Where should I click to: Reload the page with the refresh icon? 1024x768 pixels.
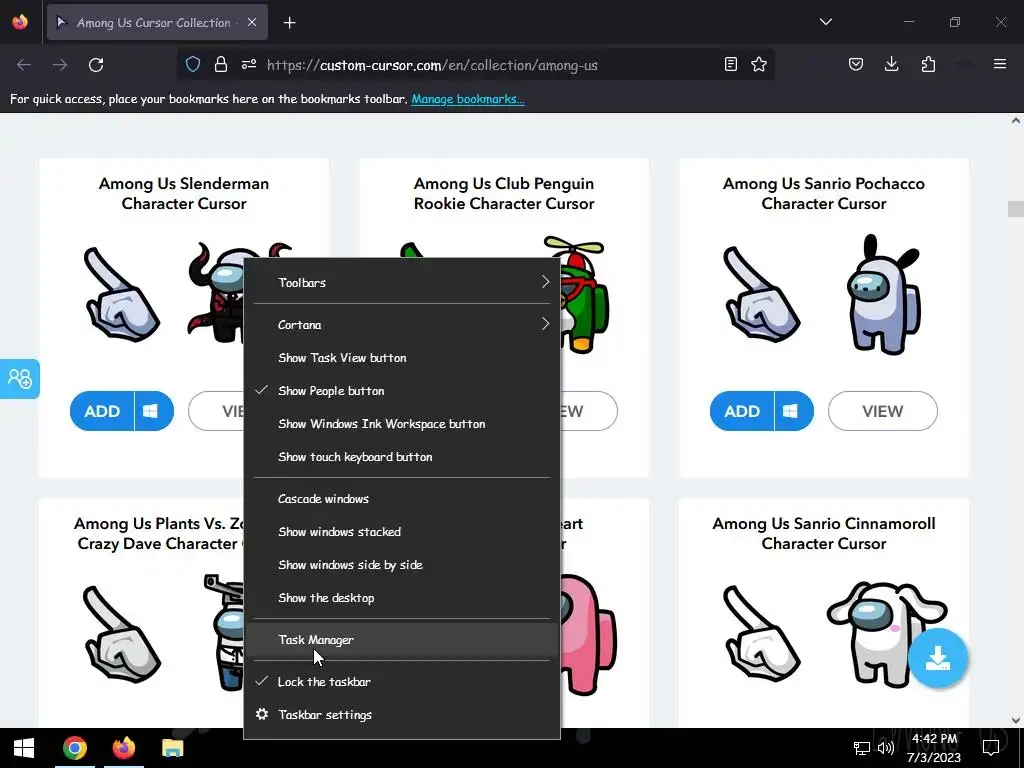pyautogui.click(x=96, y=65)
